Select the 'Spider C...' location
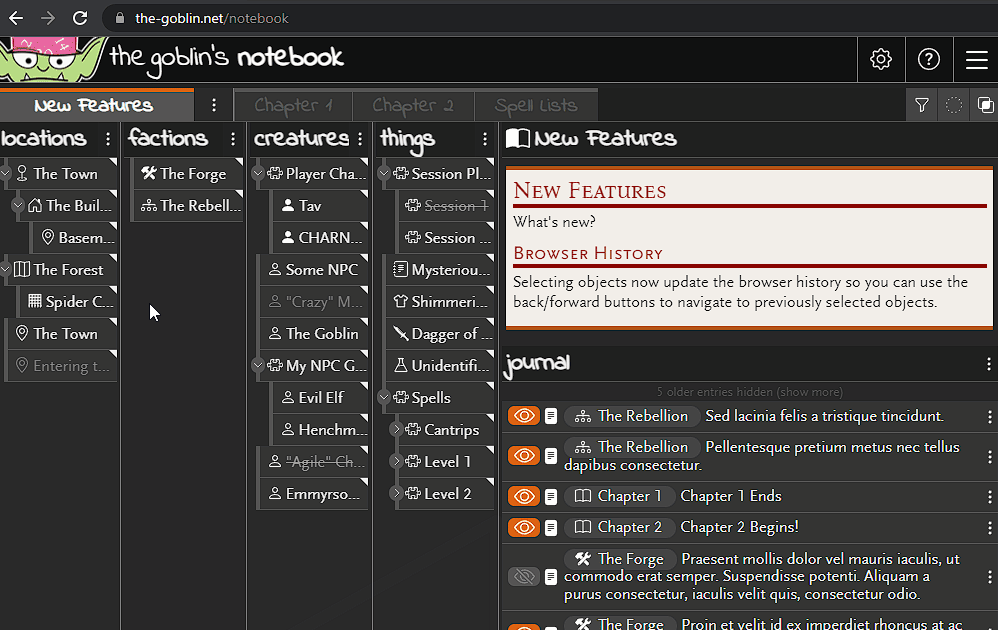The height and width of the screenshot is (630, 998). 69,302
